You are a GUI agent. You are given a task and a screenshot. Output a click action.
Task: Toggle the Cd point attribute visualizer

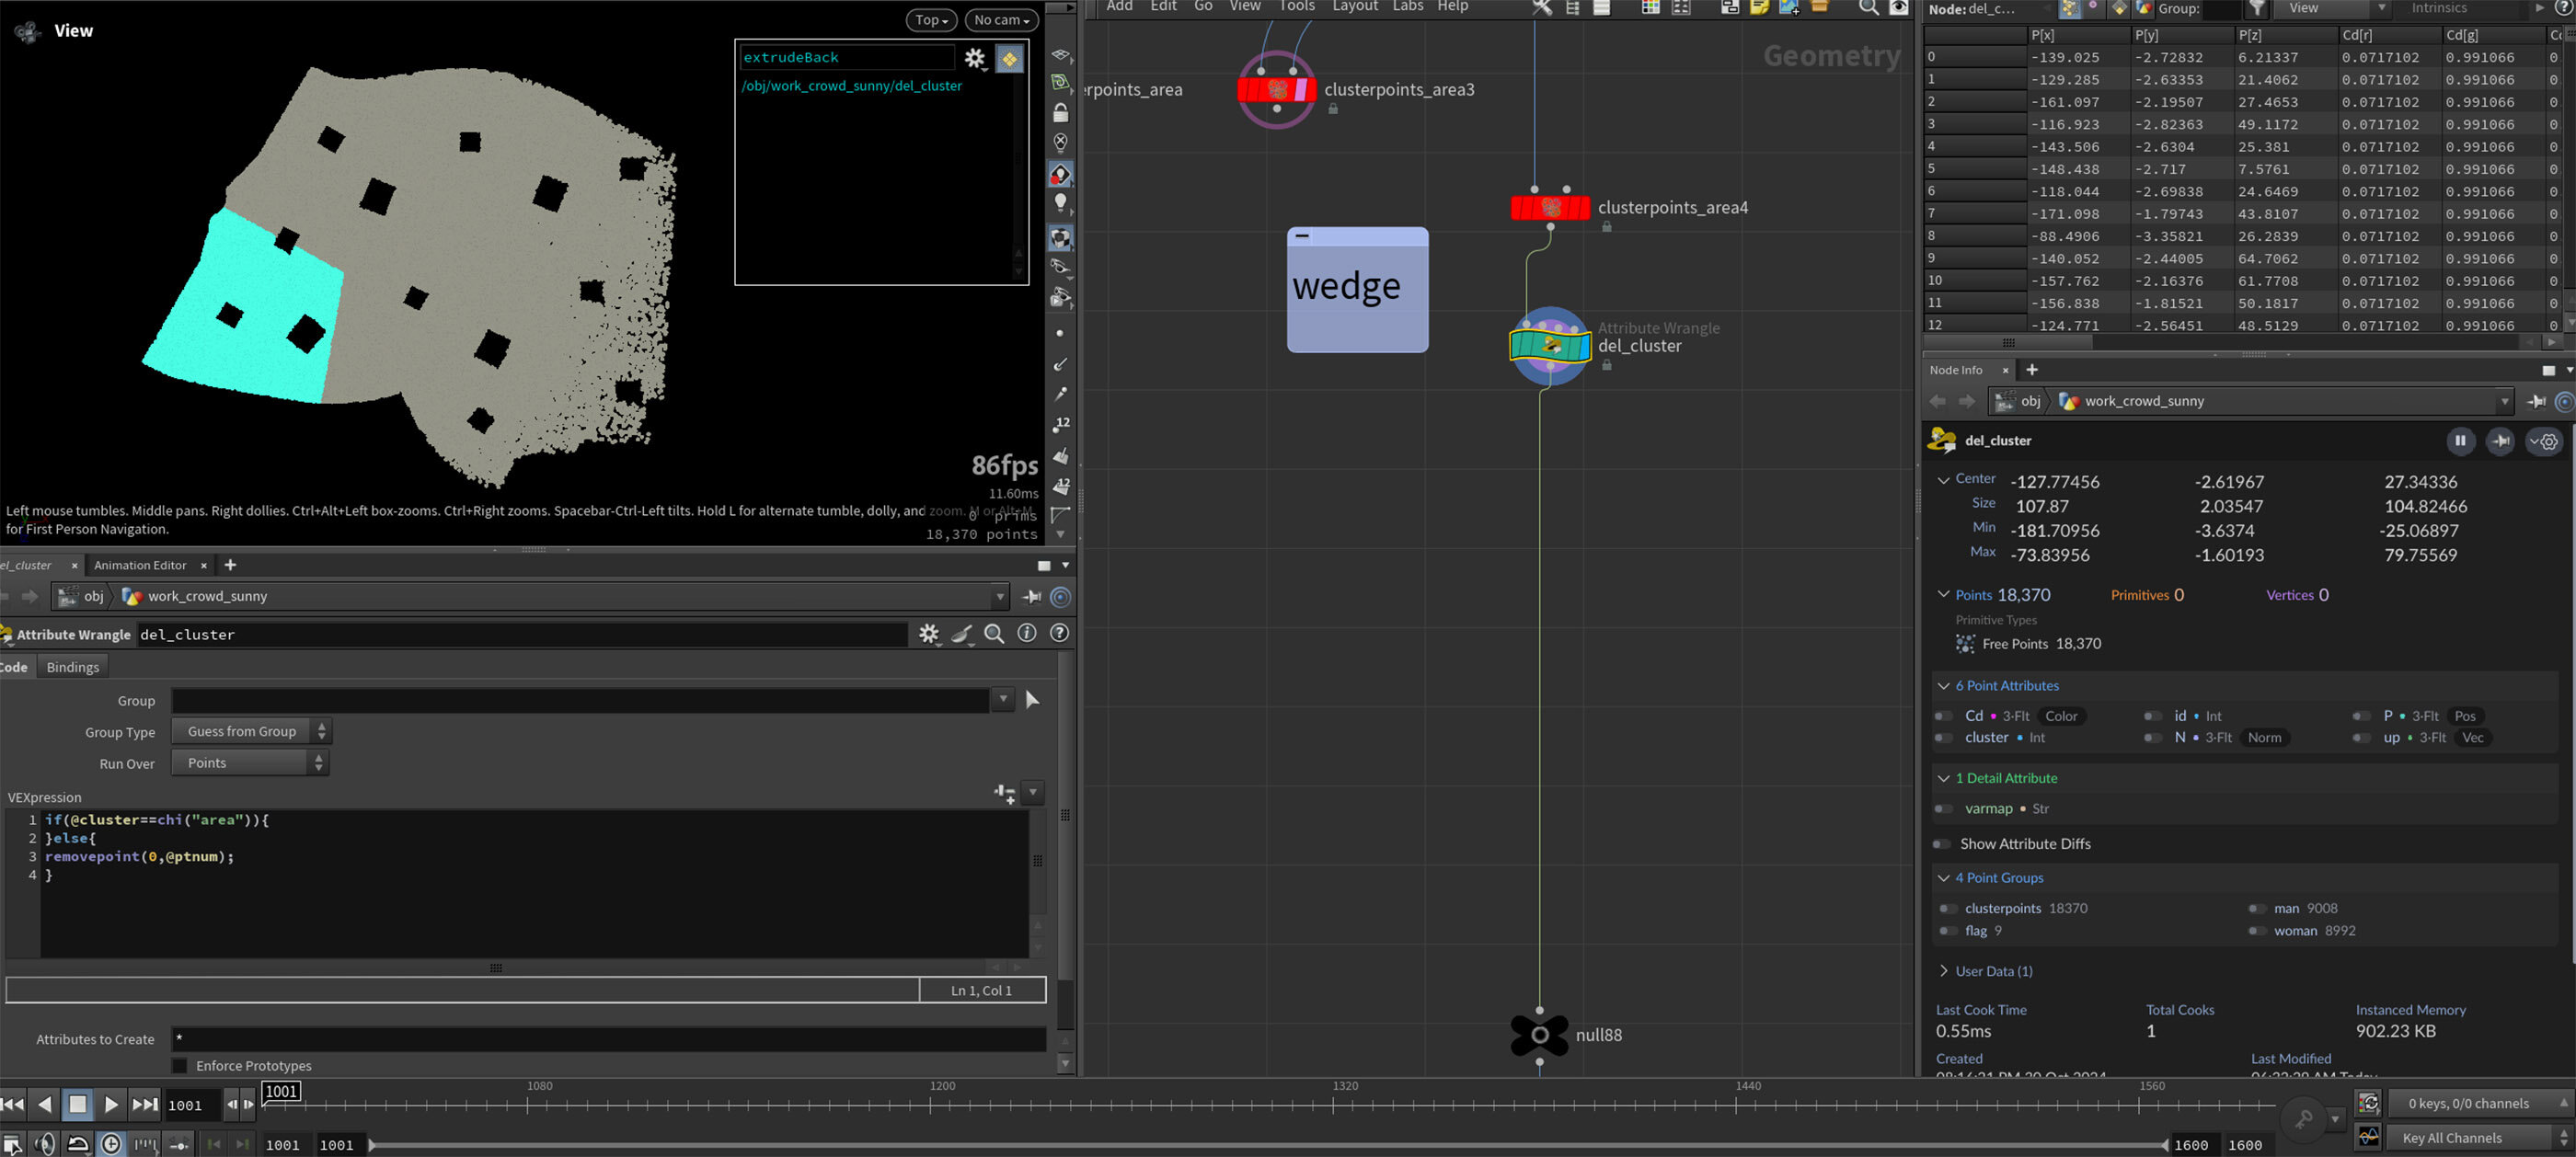point(1943,716)
